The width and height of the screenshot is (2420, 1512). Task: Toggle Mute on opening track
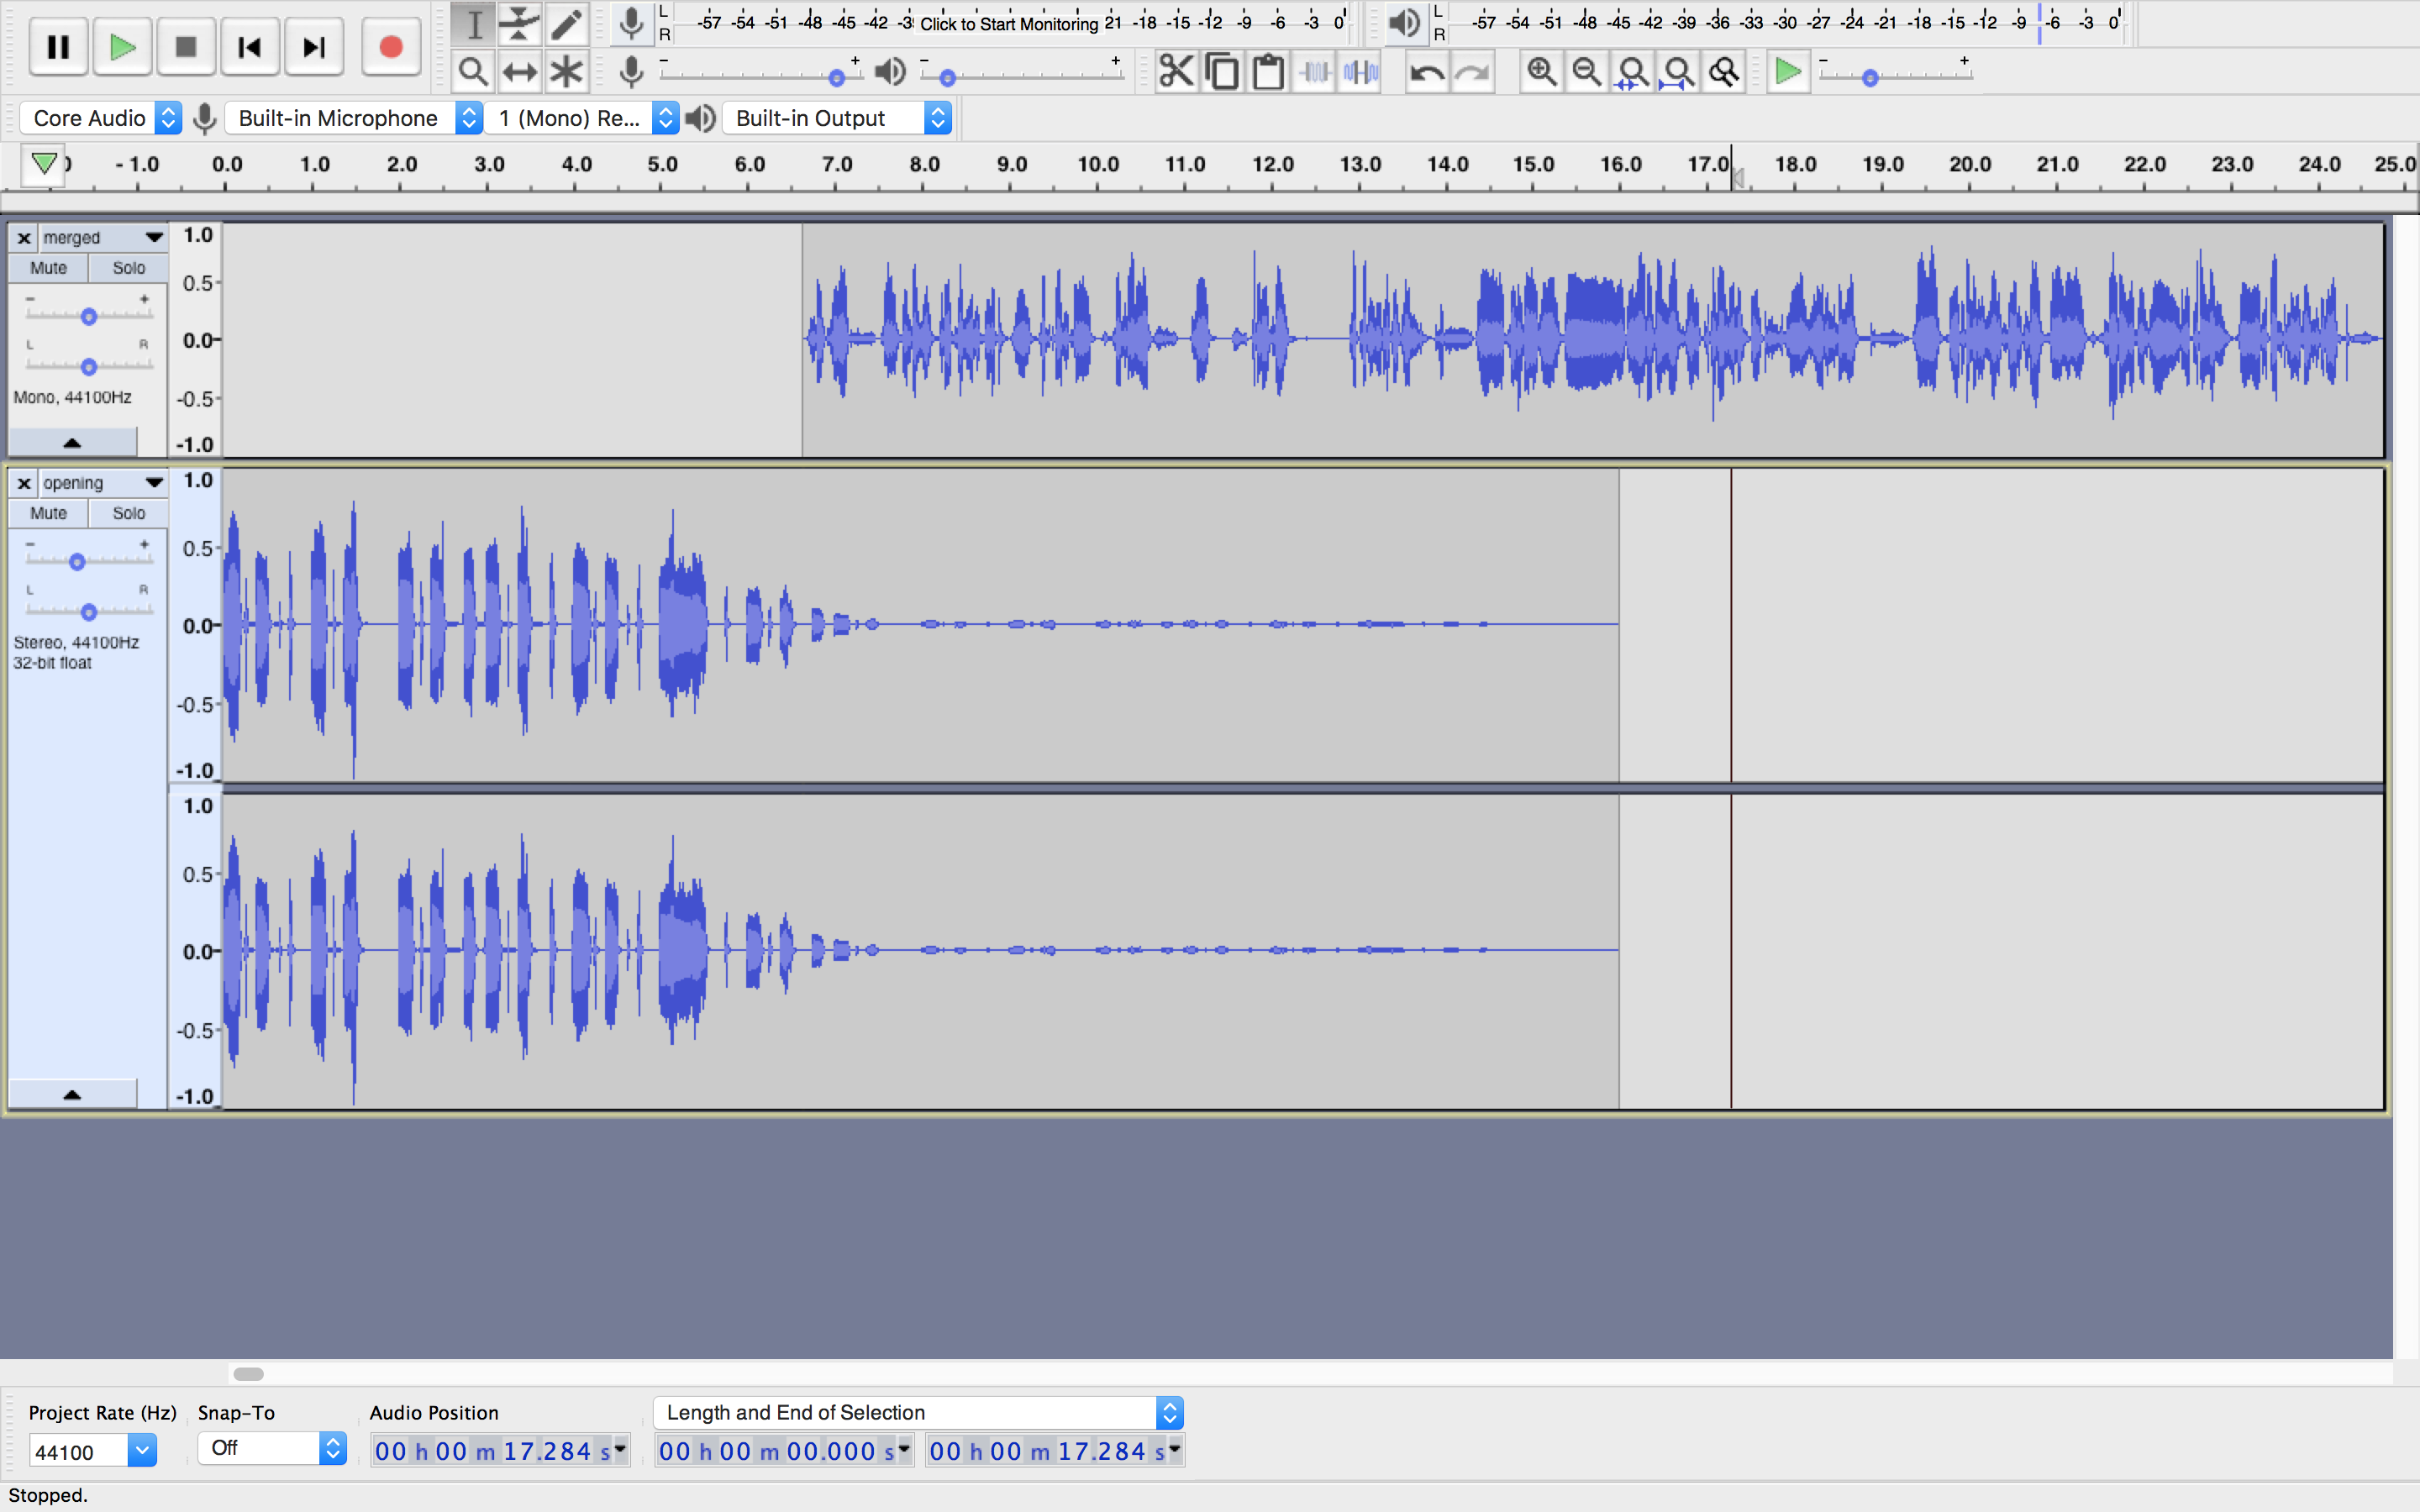pos(48,513)
